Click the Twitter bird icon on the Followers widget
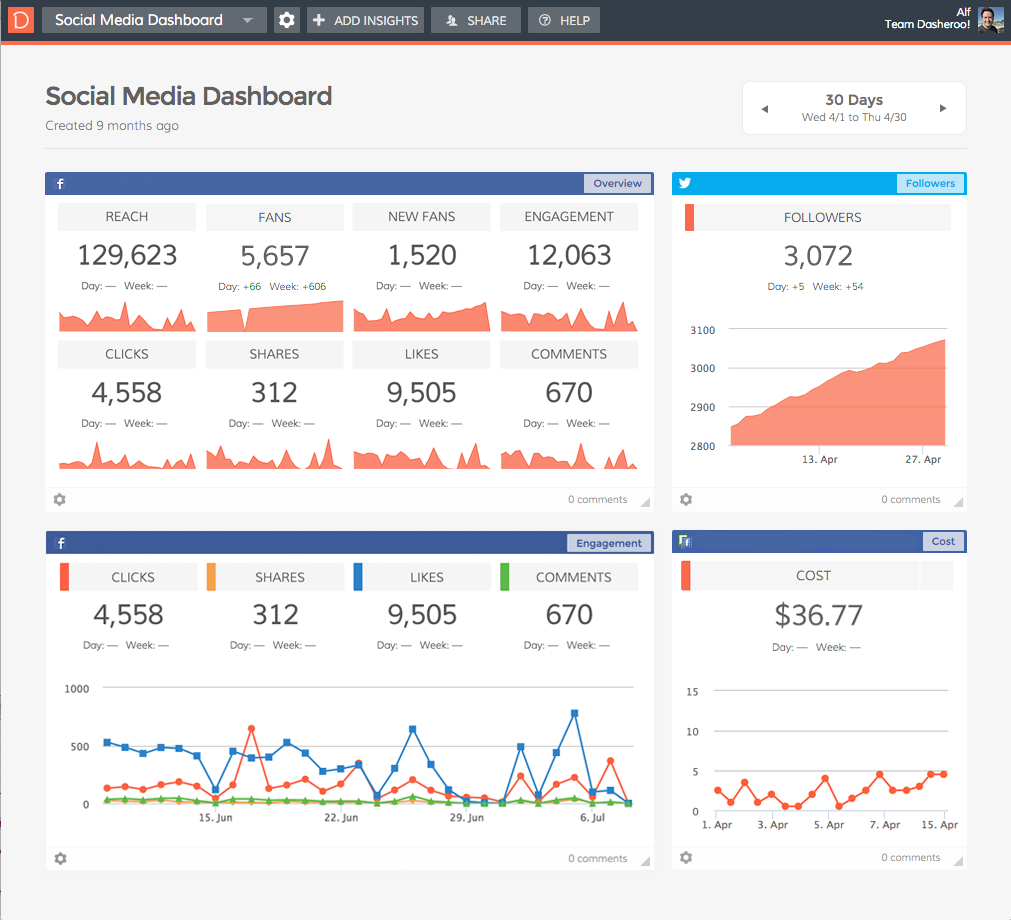 pyautogui.click(x=684, y=183)
